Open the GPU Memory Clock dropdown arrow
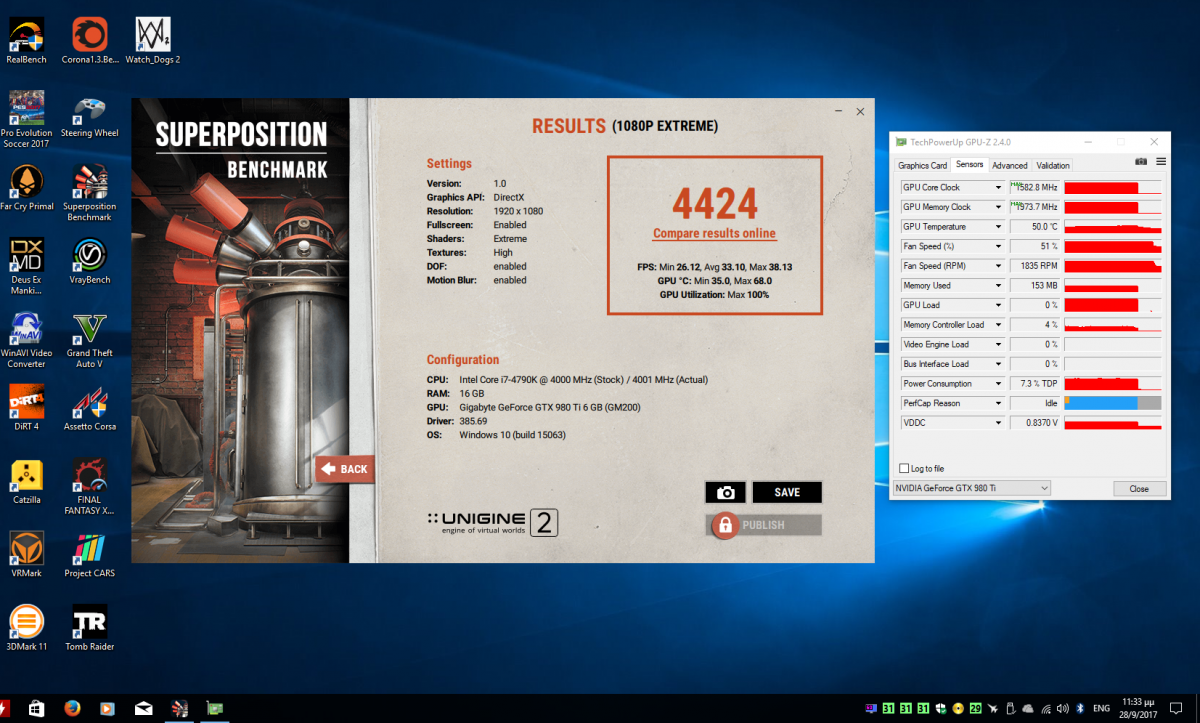The image size is (1200, 723). [997, 207]
